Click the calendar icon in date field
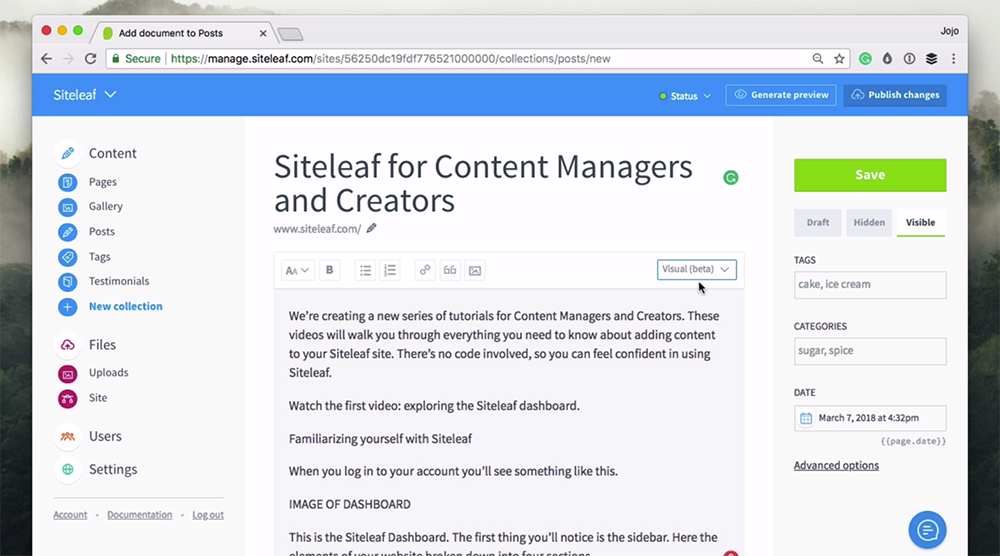 click(806, 418)
